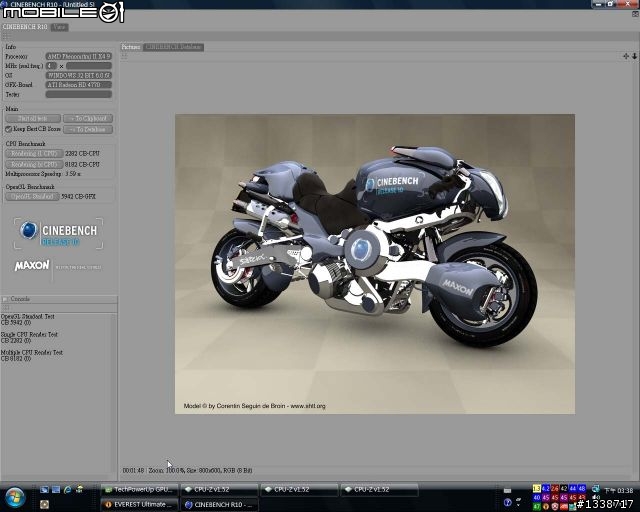Click the OpenGL Standard Test console line
Screen dimensions: 640x512
pyautogui.click(x=27, y=316)
